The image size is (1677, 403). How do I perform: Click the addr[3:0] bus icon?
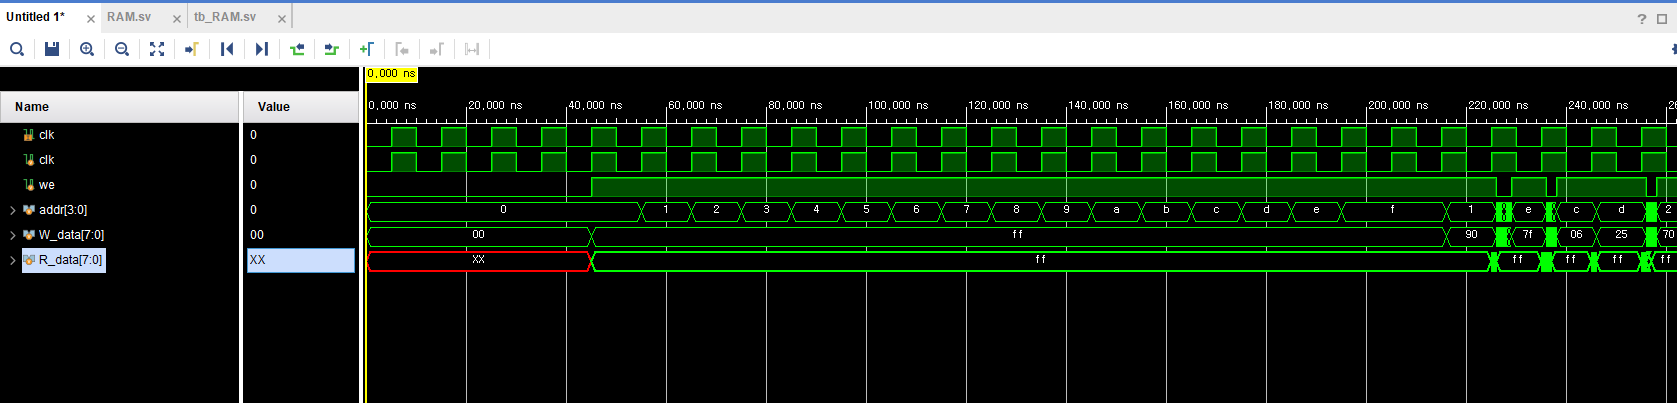pos(29,210)
